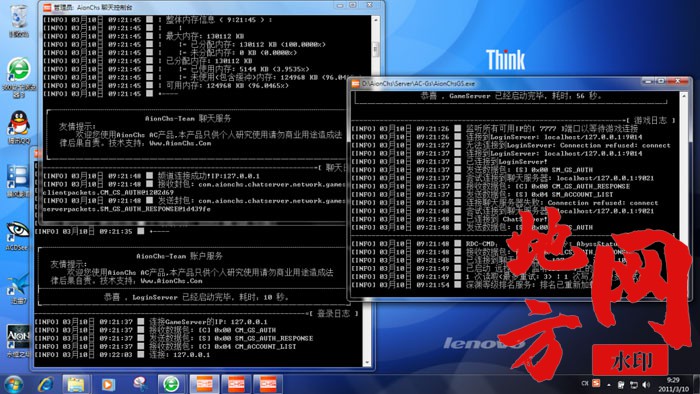The width and height of the screenshot is (700, 394).
Task: Open the ACDSee eye desktop icon
Action: click(18, 235)
